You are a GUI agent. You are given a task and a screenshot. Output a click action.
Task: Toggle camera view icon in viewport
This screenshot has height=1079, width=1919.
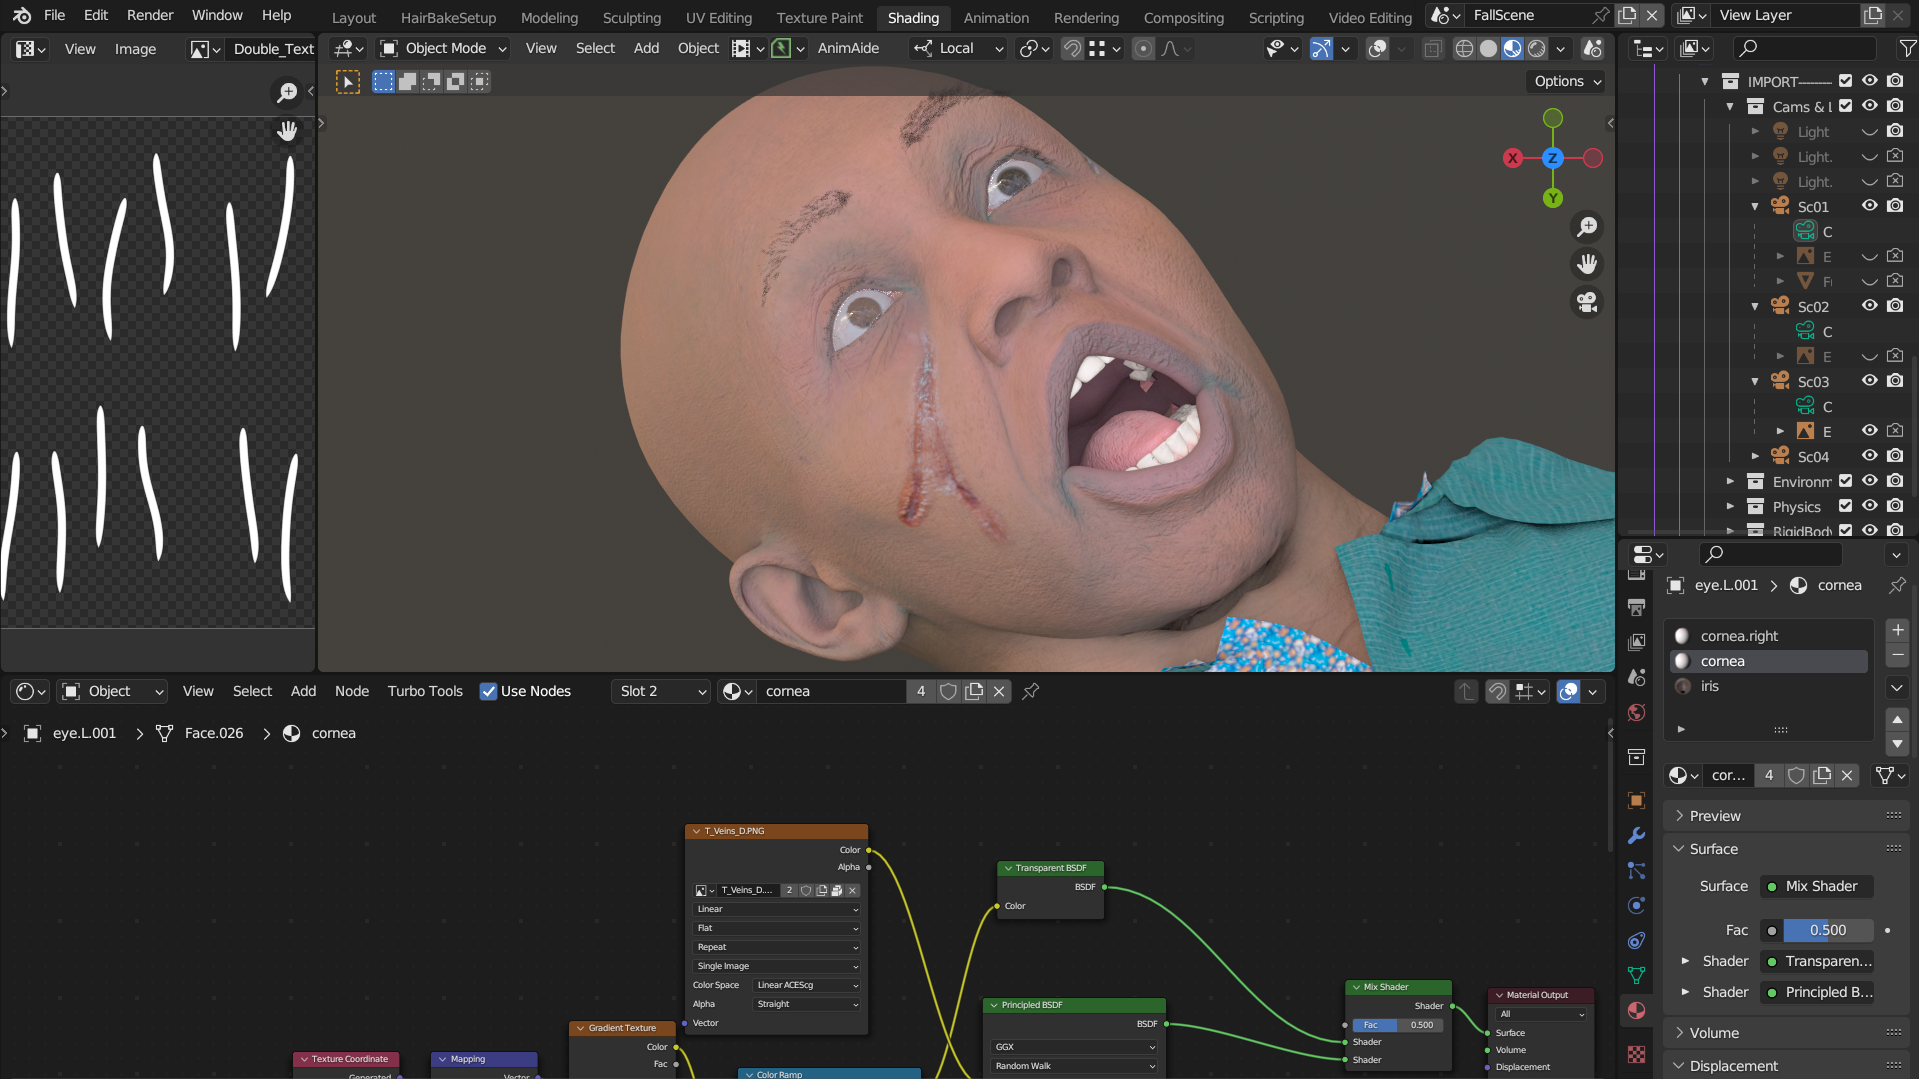pos(1587,302)
